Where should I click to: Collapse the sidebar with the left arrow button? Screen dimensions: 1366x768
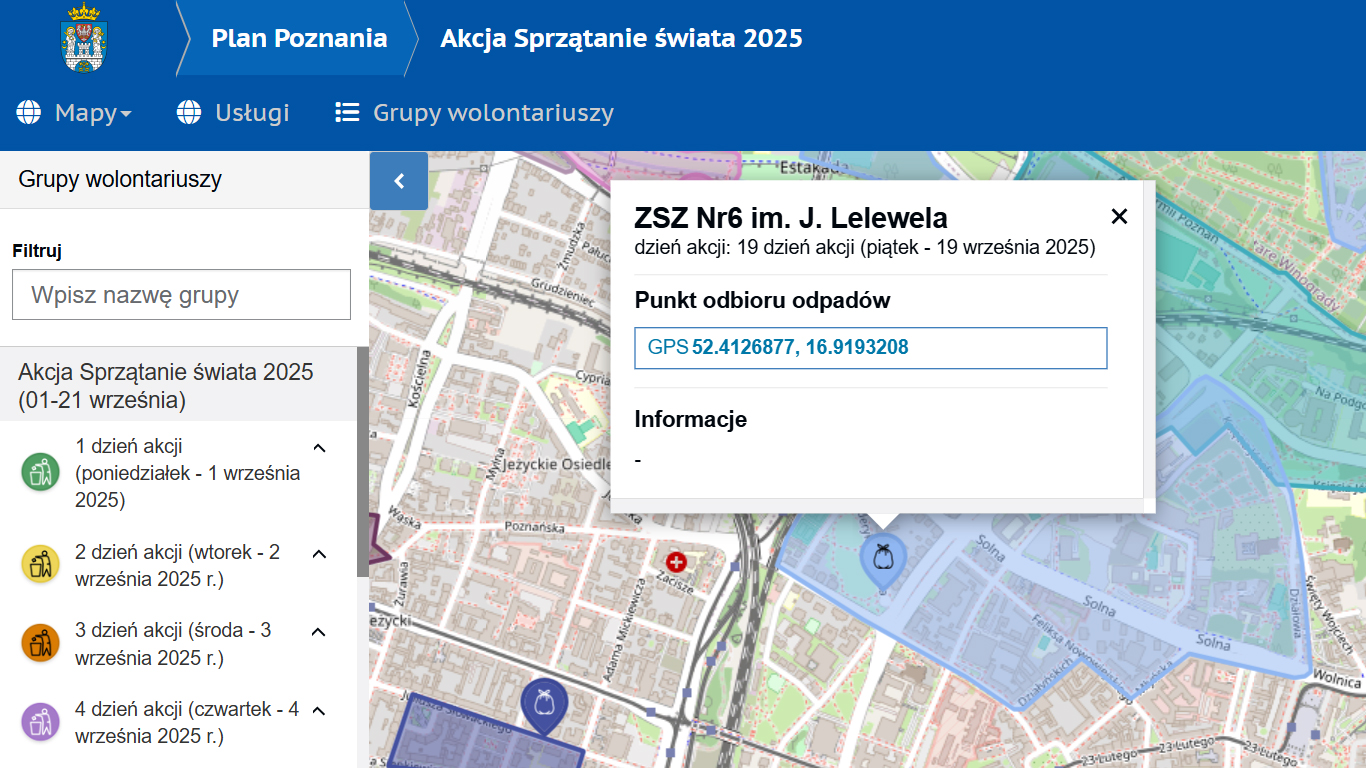399,181
